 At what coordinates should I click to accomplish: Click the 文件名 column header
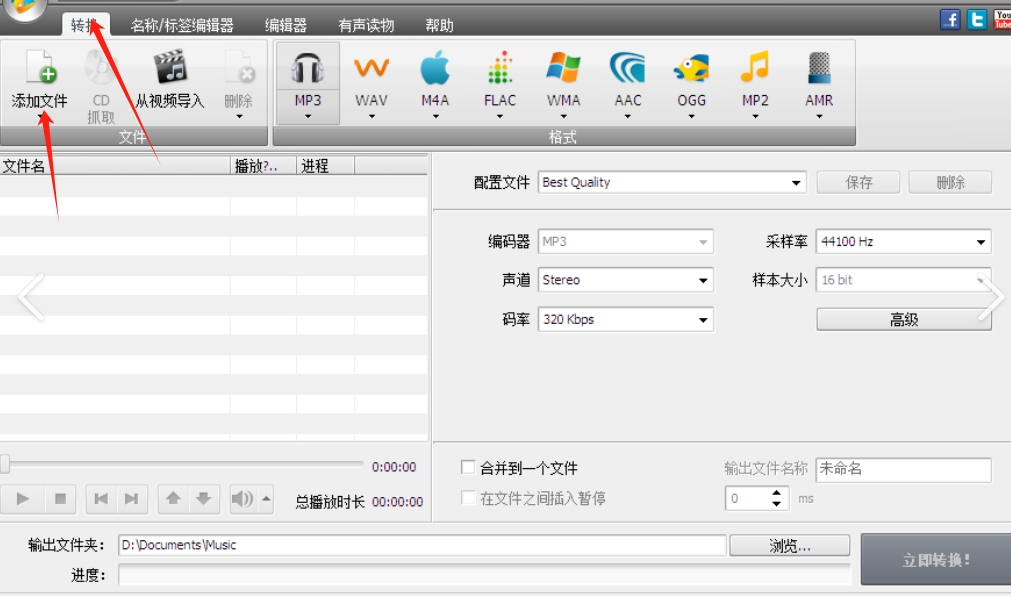115,166
